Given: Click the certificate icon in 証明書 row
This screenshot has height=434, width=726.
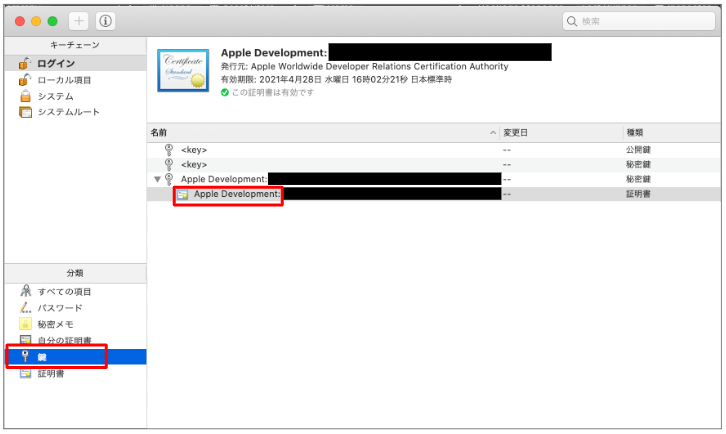Looking at the screenshot, I should click(183, 195).
